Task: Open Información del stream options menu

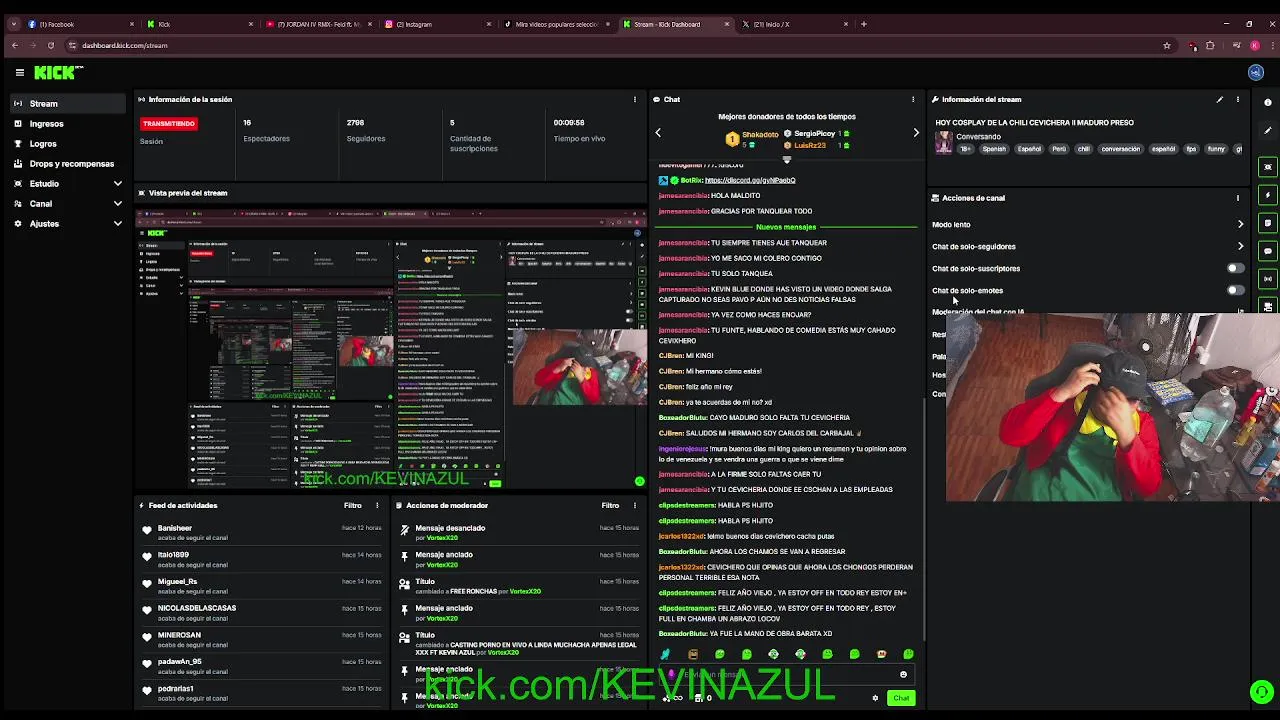Action: [1237, 99]
